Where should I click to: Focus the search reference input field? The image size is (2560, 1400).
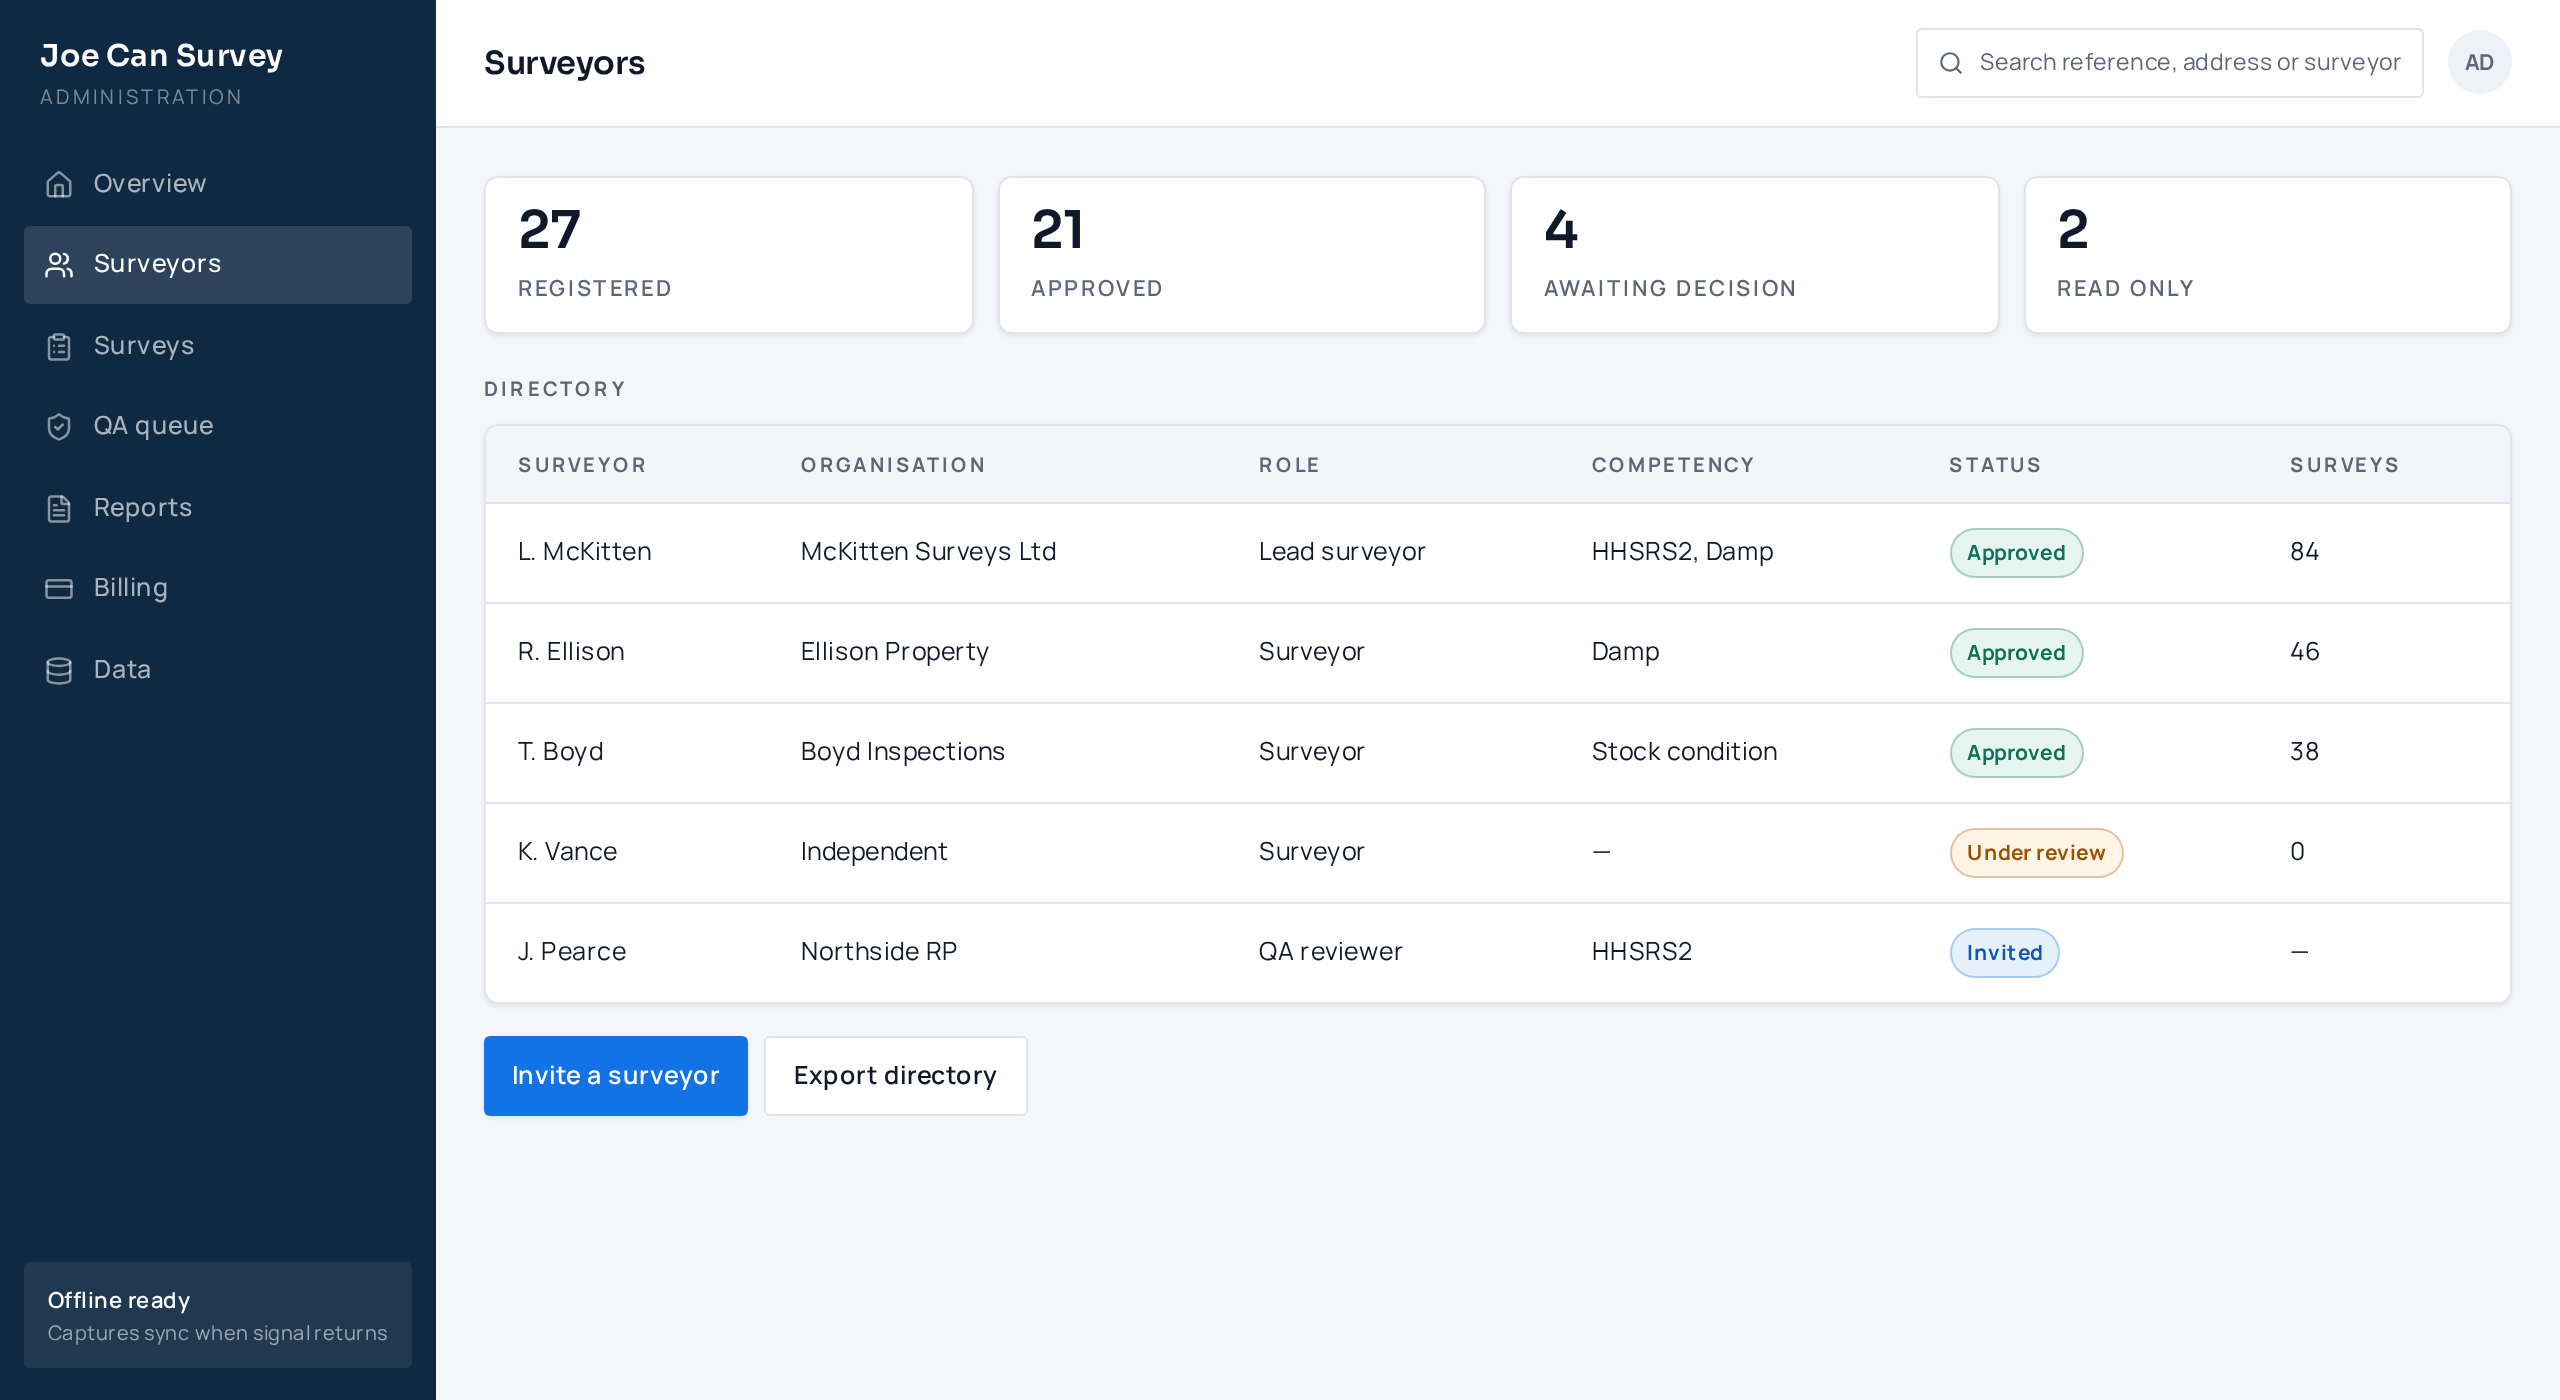point(2169,63)
